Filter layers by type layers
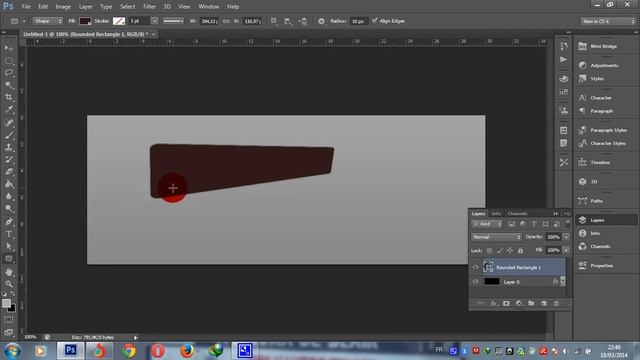The height and width of the screenshot is (360, 640). tap(534, 224)
